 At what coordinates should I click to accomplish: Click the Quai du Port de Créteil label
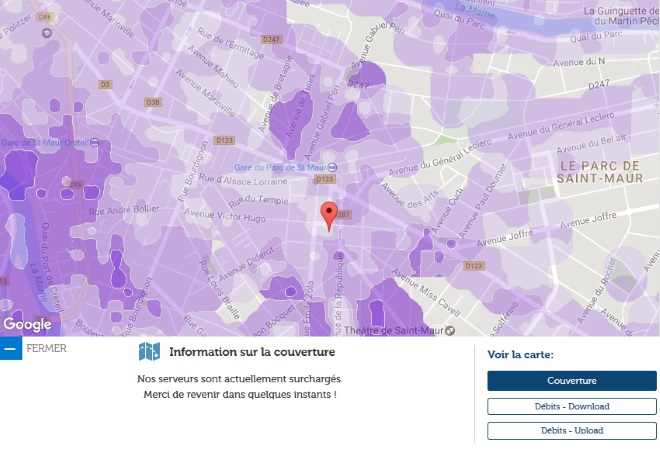click(52, 268)
